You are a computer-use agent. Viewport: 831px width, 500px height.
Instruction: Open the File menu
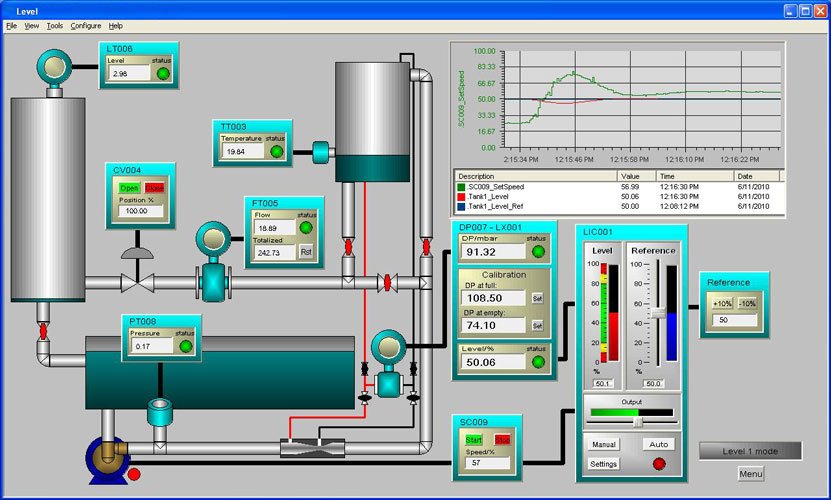point(11,25)
